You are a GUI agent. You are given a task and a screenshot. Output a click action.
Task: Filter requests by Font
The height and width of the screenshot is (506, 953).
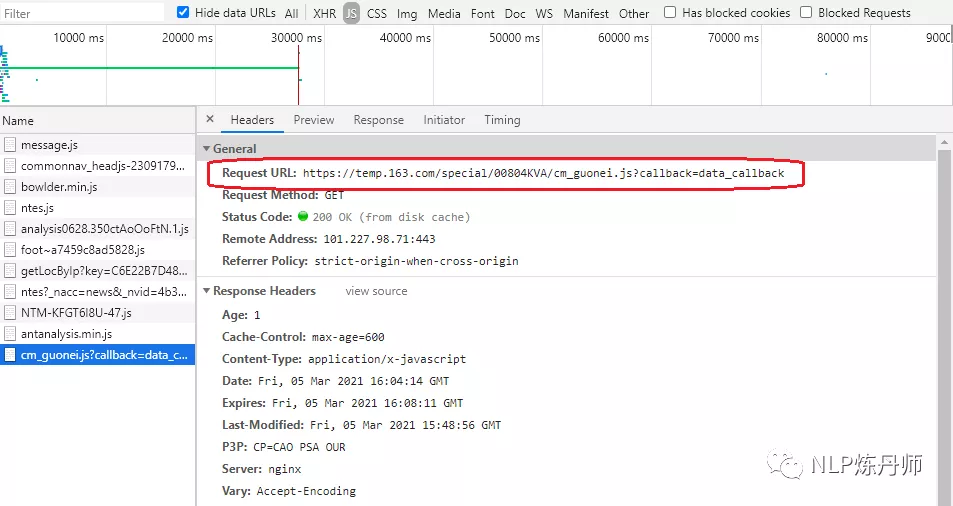483,13
